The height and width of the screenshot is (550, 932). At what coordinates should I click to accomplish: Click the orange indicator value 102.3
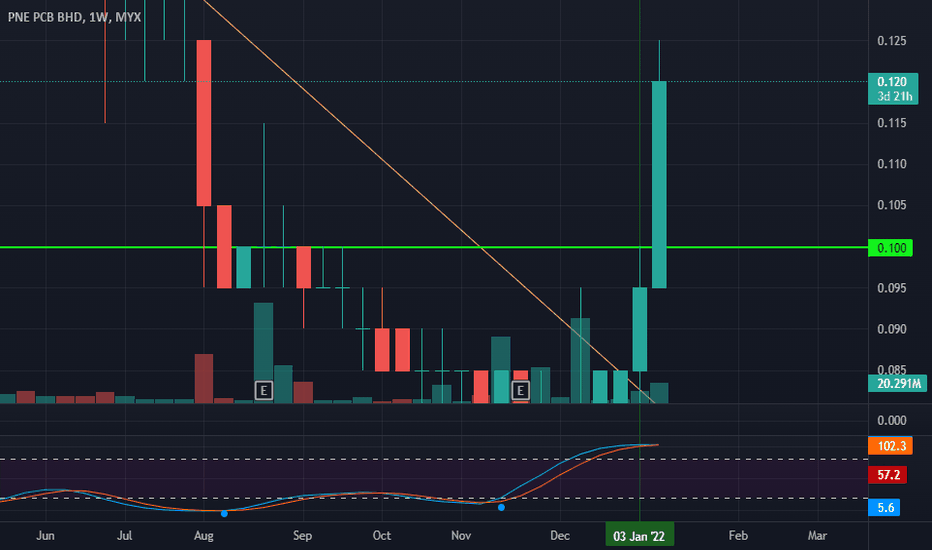pyautogui.click(x=890, y=446)
